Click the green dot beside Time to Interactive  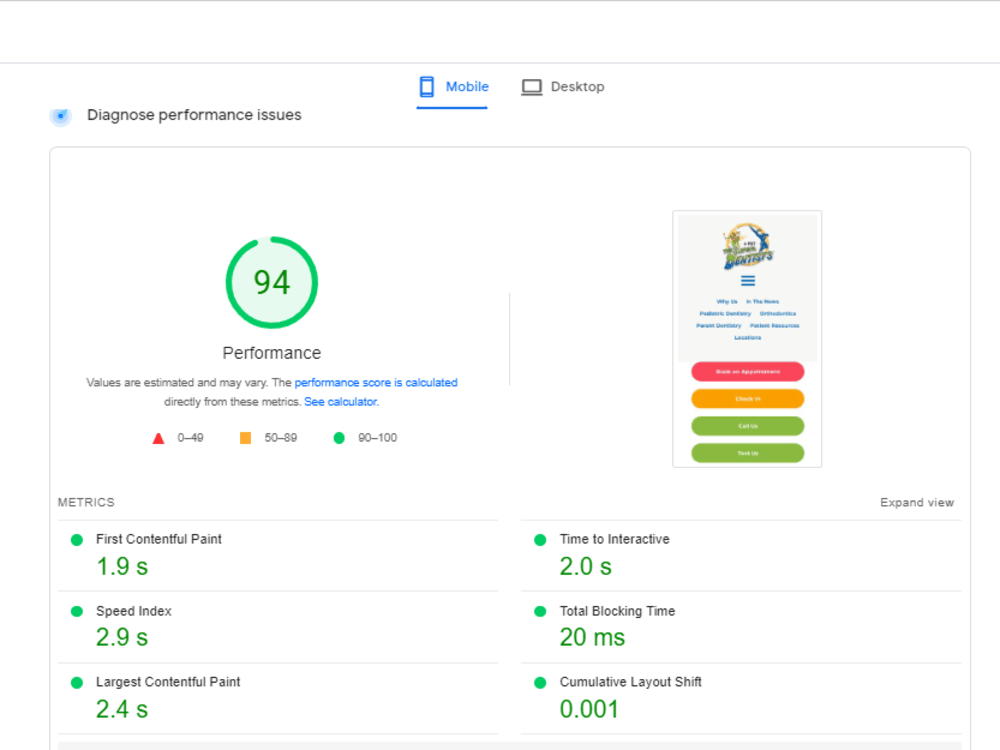tap(540, 540)
